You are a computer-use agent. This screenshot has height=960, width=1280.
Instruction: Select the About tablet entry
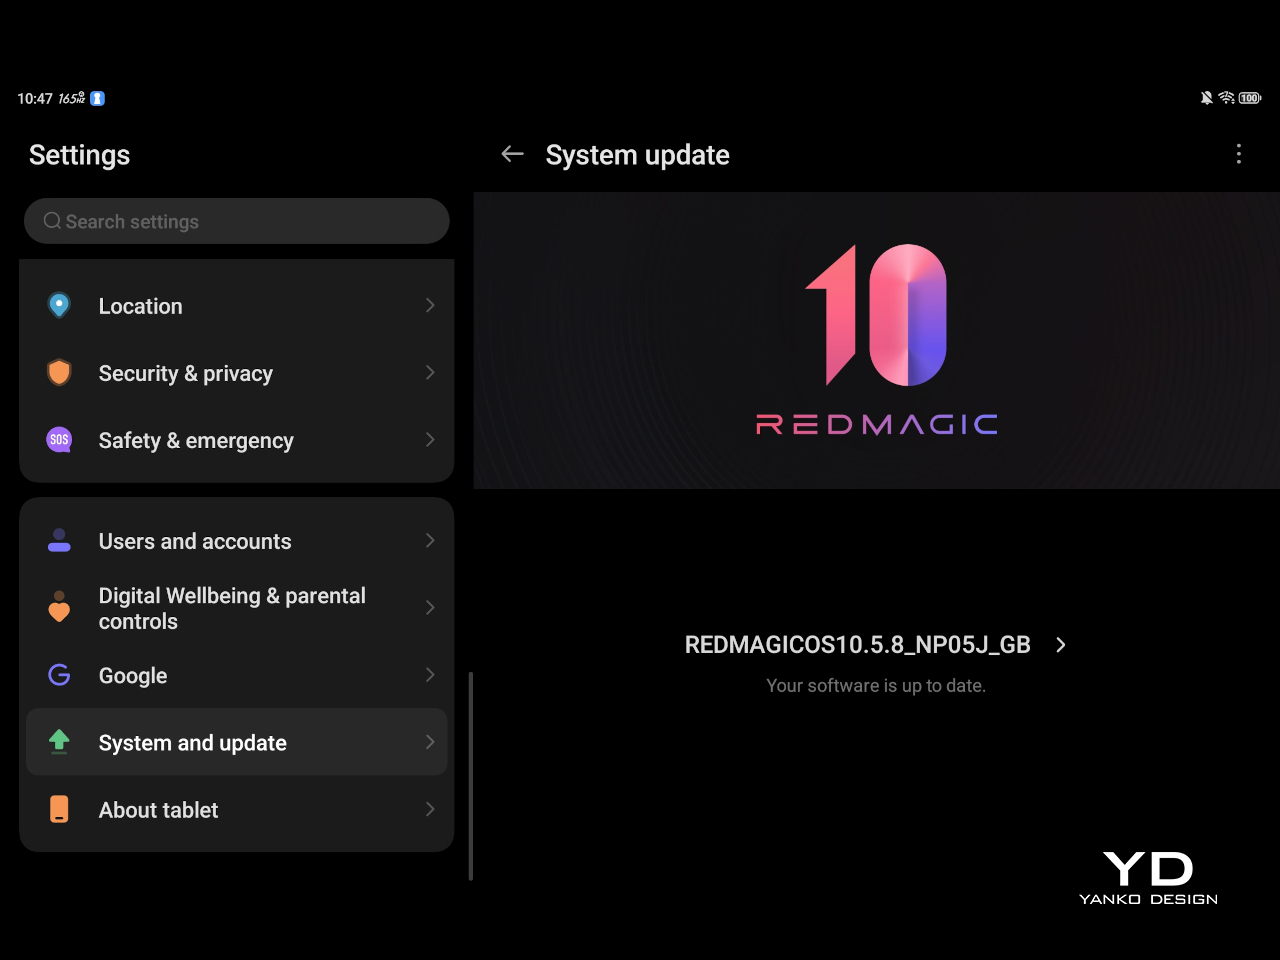click(158, 810)
